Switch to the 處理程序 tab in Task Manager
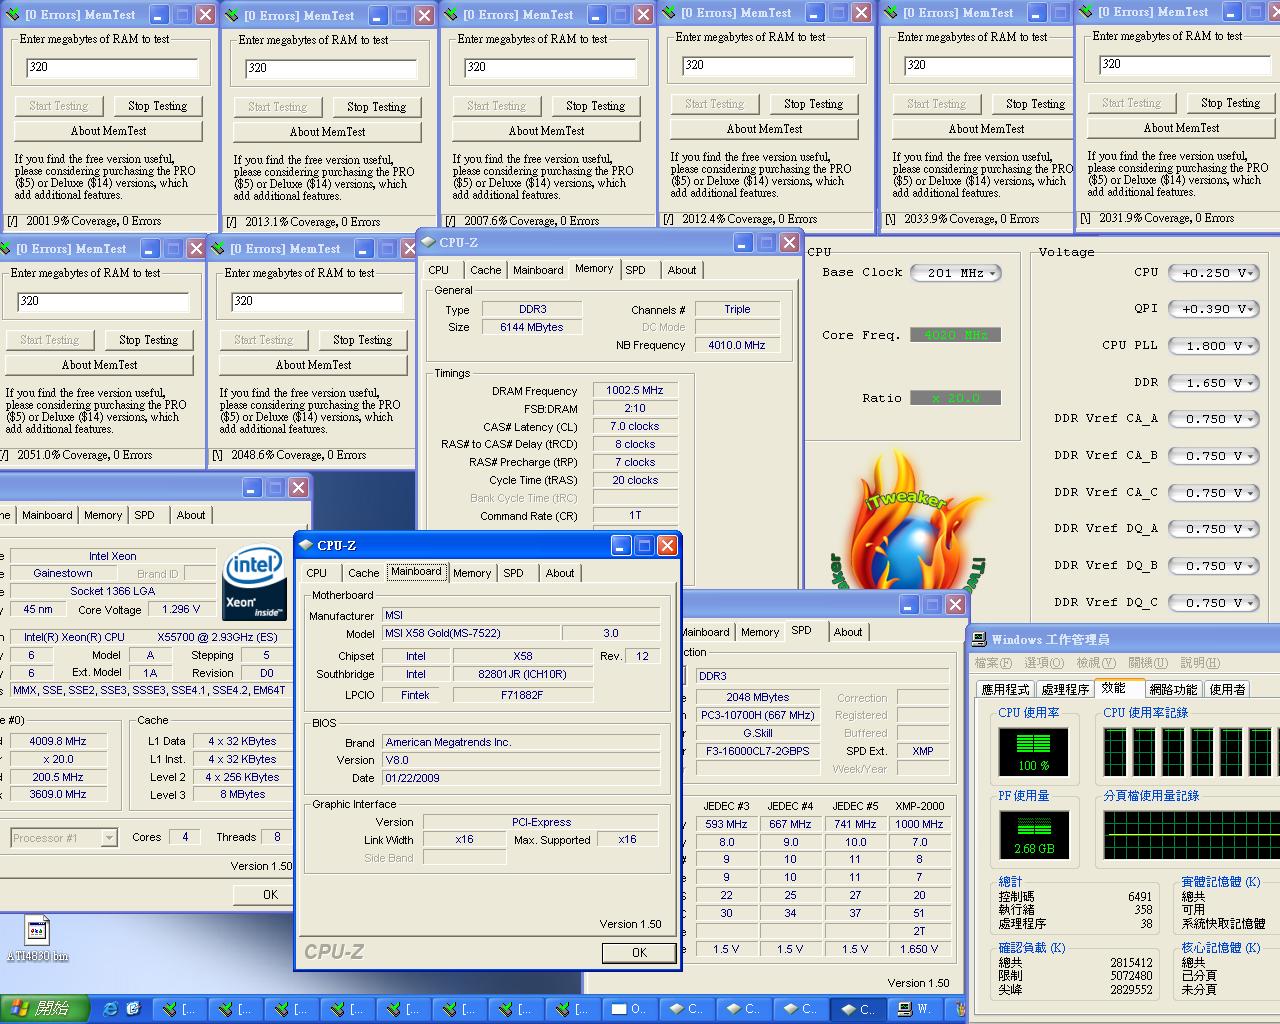 1065,689
